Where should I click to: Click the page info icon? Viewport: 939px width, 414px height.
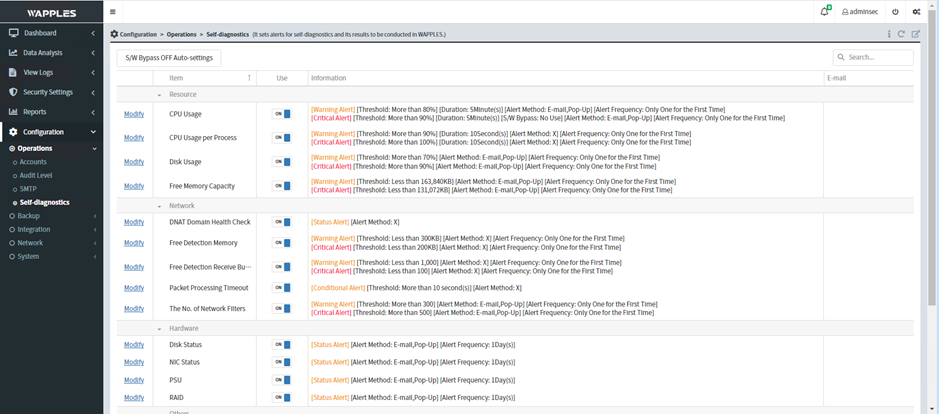click(889, 34)
